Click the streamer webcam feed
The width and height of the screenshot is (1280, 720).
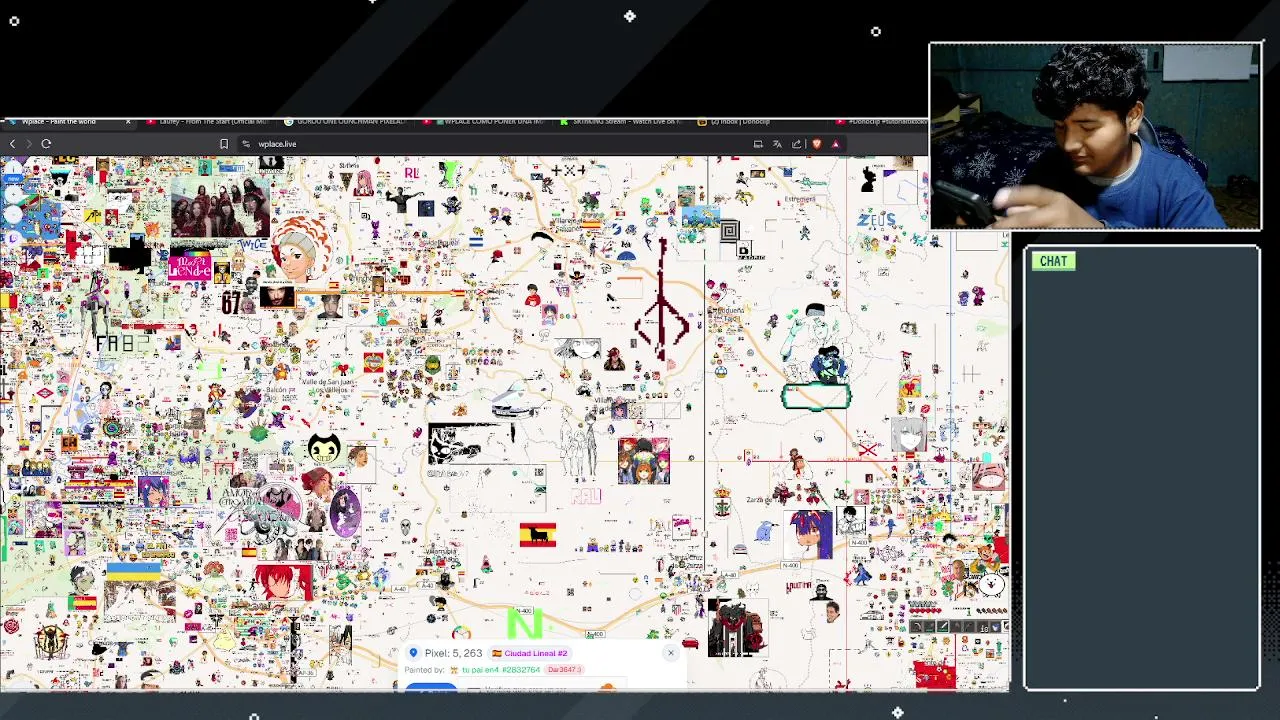pos(1095,136)
